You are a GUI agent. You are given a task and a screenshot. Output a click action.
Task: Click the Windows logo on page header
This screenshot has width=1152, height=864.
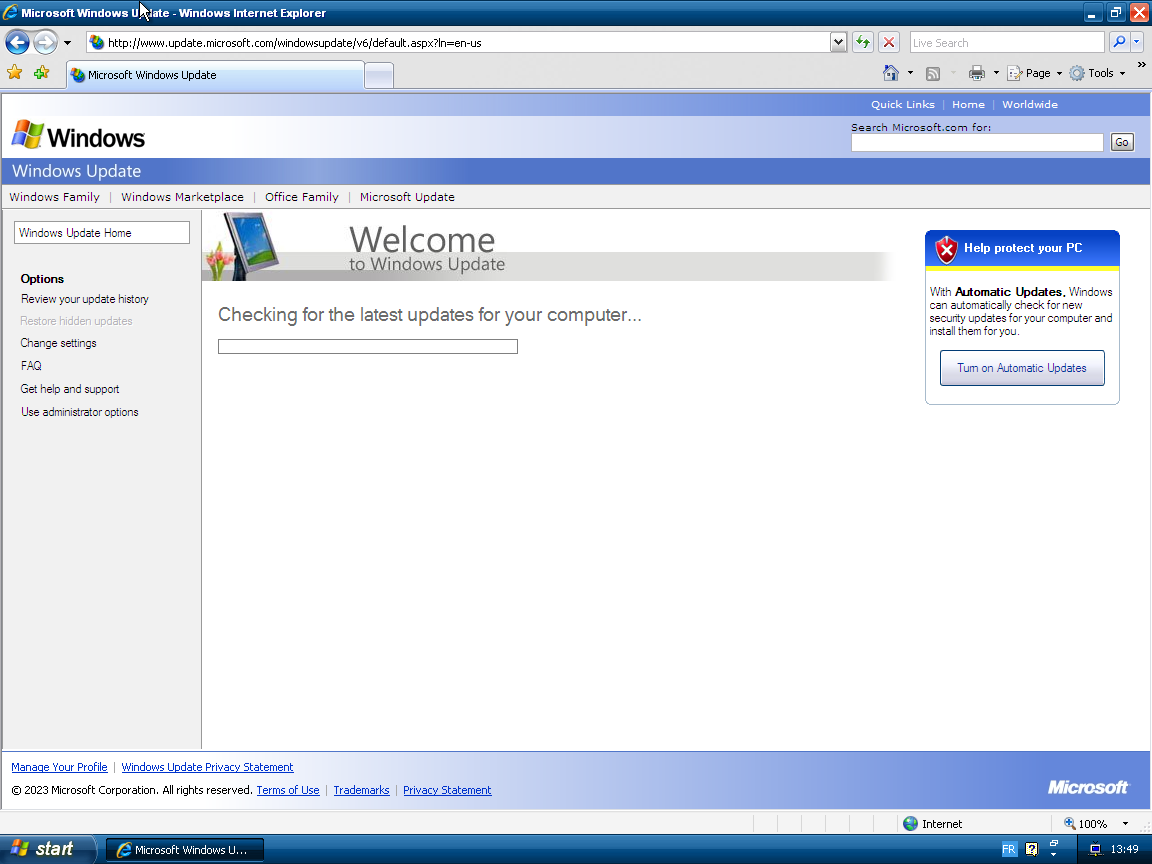tap(79, 136)
